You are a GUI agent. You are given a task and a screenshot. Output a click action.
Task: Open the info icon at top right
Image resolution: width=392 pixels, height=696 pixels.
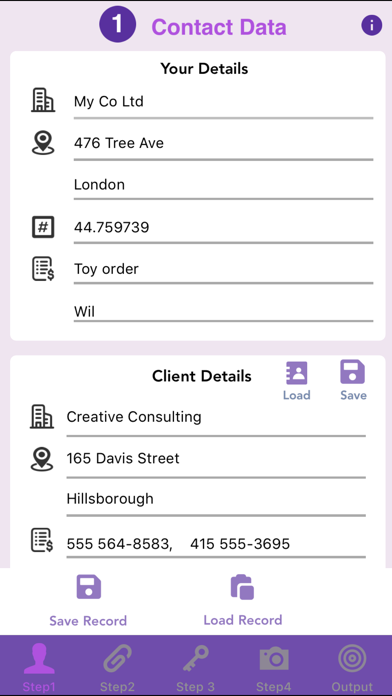(x=372, y=26)
